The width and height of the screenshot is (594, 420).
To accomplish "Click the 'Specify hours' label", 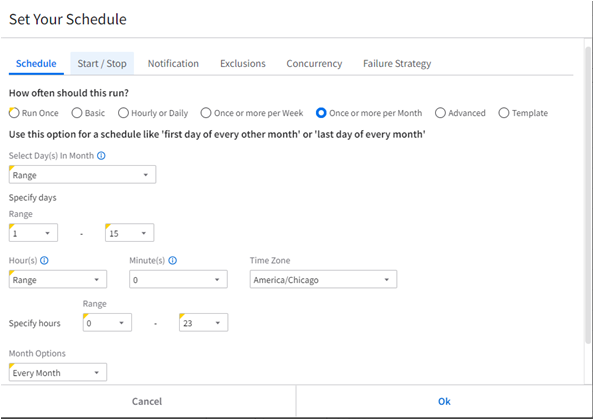I will pyautogui.click(x=34, y=323).
